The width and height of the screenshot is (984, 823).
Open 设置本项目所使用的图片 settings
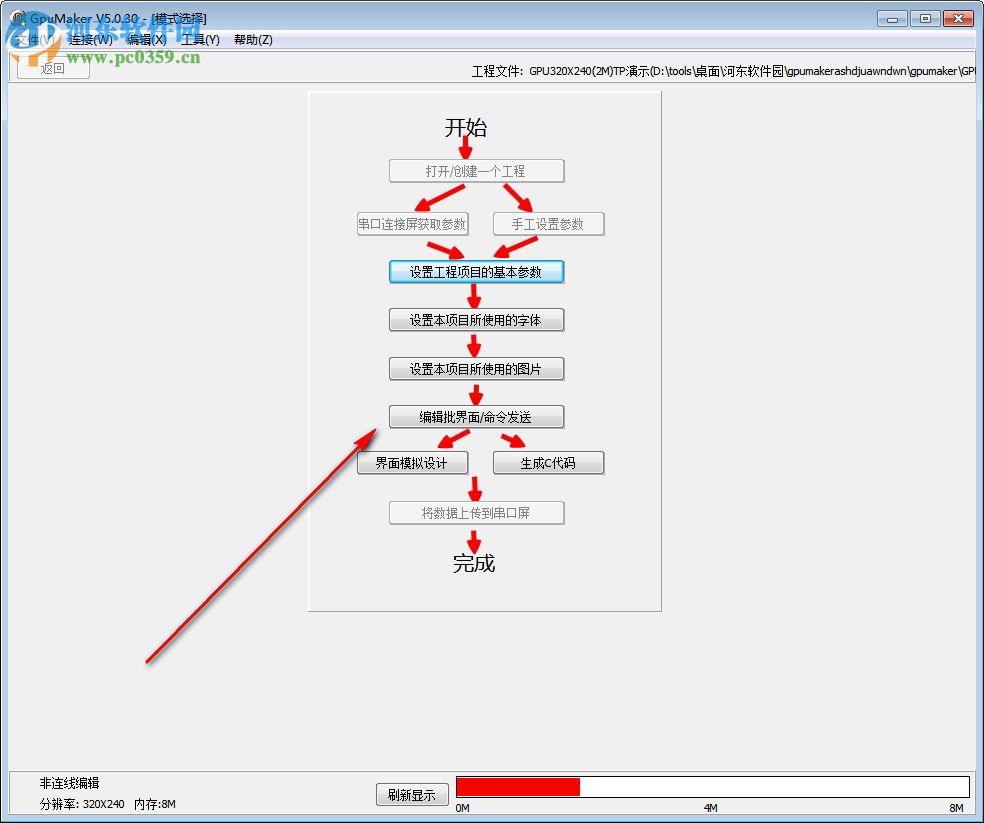coord(476,368)
